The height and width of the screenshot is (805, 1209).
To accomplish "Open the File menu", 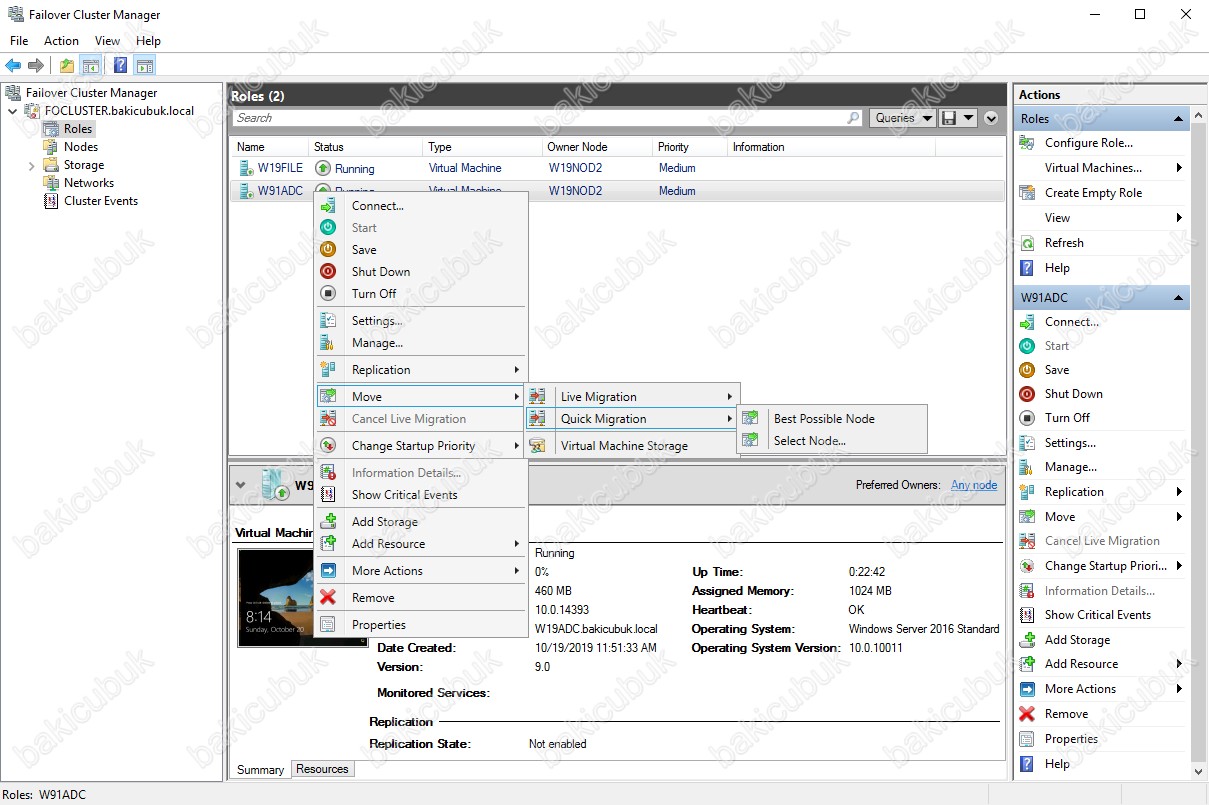I will [x=19, y=41].
